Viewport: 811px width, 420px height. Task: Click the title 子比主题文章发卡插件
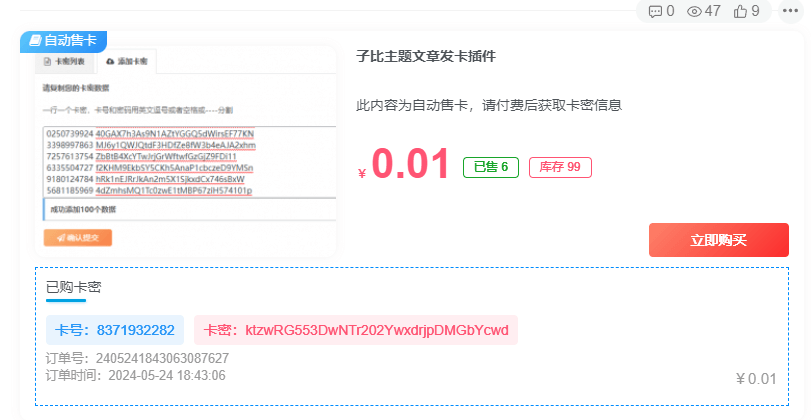(x=426, y=56)
